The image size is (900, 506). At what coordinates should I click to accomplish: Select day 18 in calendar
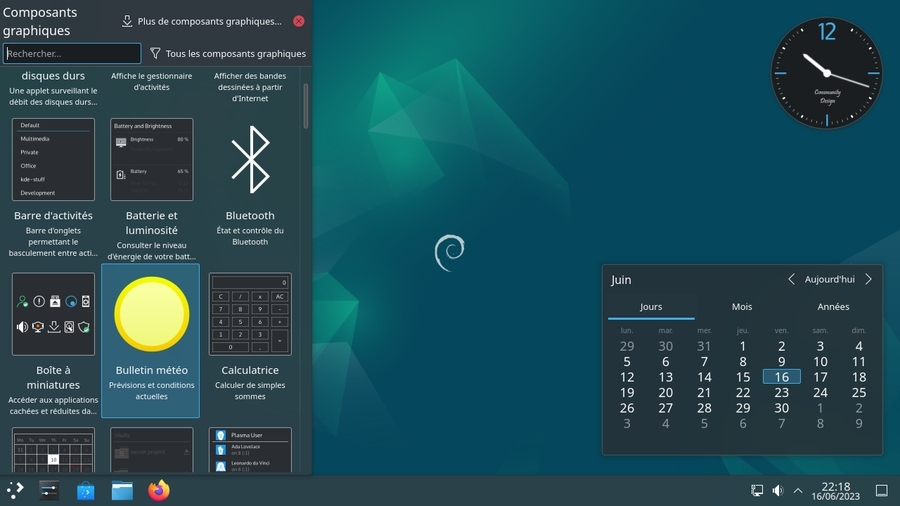(x=859, y=377)
